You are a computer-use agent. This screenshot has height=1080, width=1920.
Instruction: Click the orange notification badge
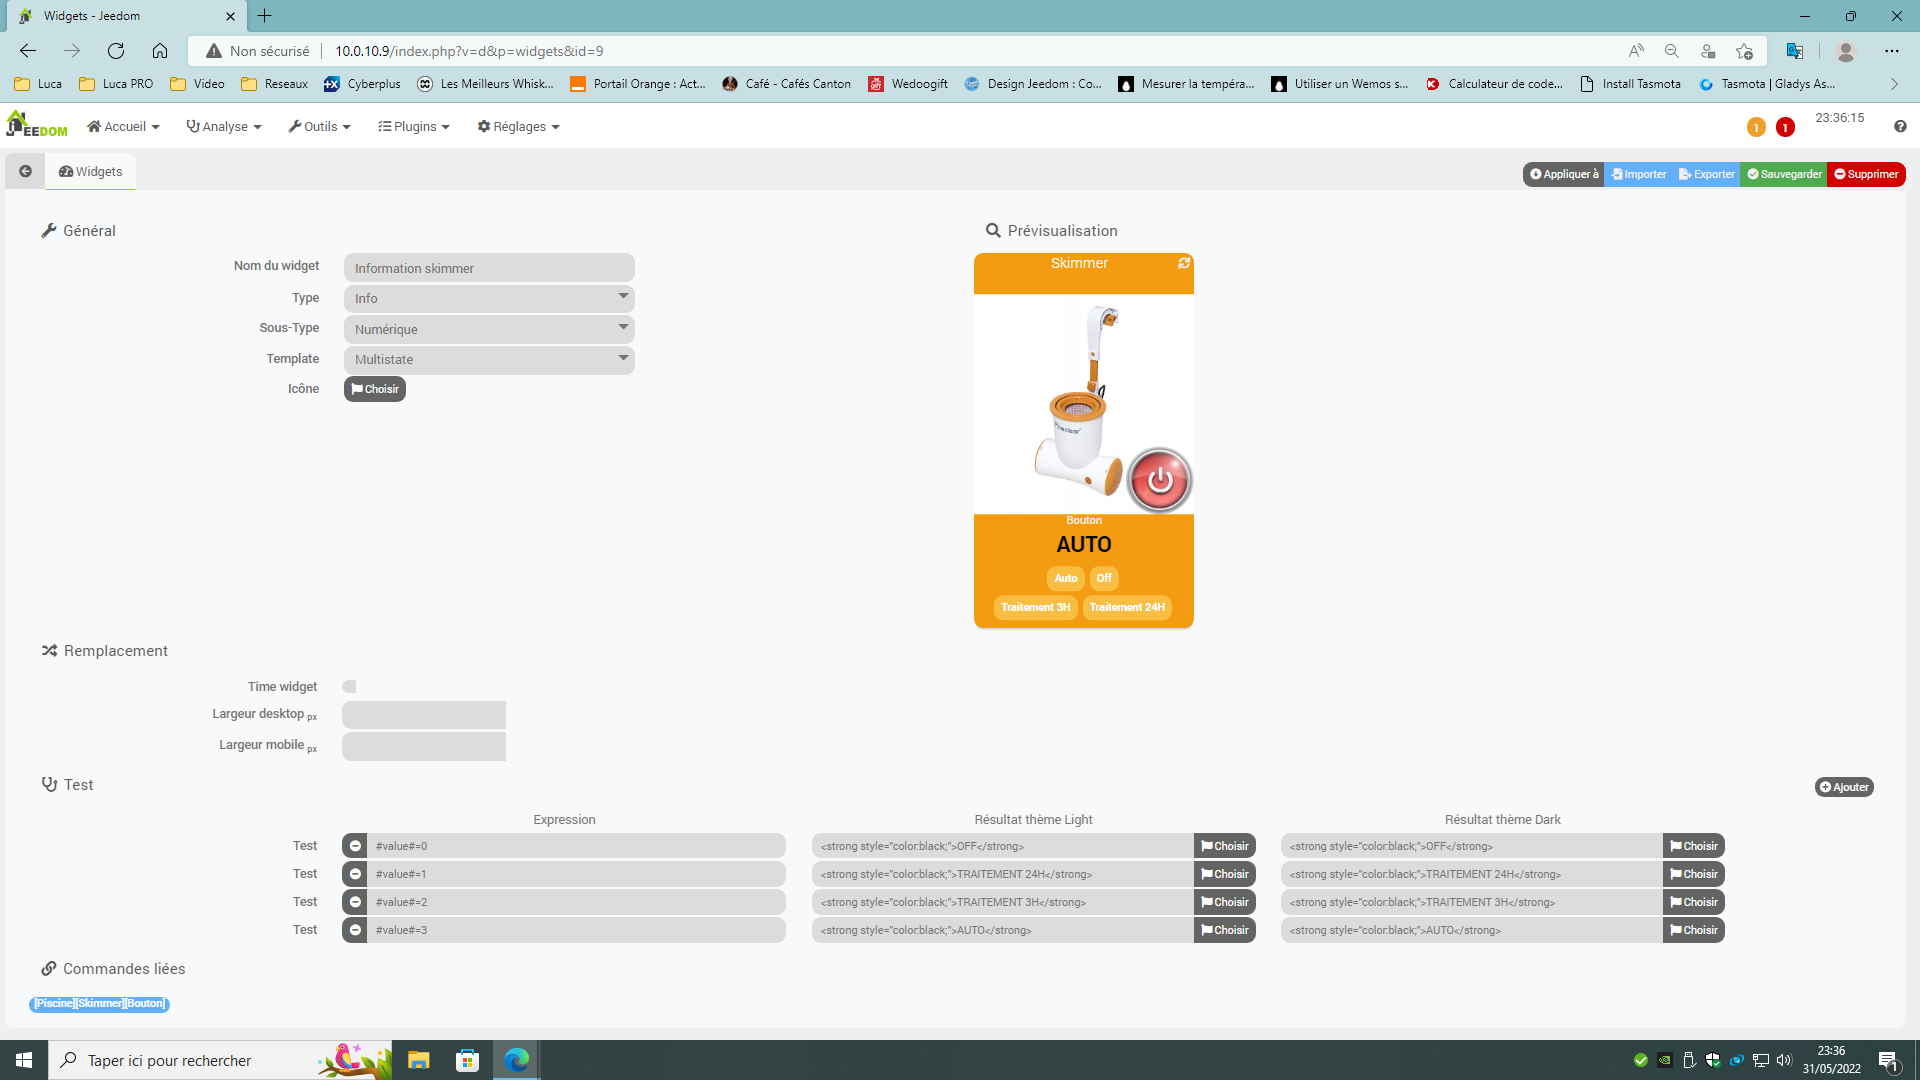pos(1756,127)
